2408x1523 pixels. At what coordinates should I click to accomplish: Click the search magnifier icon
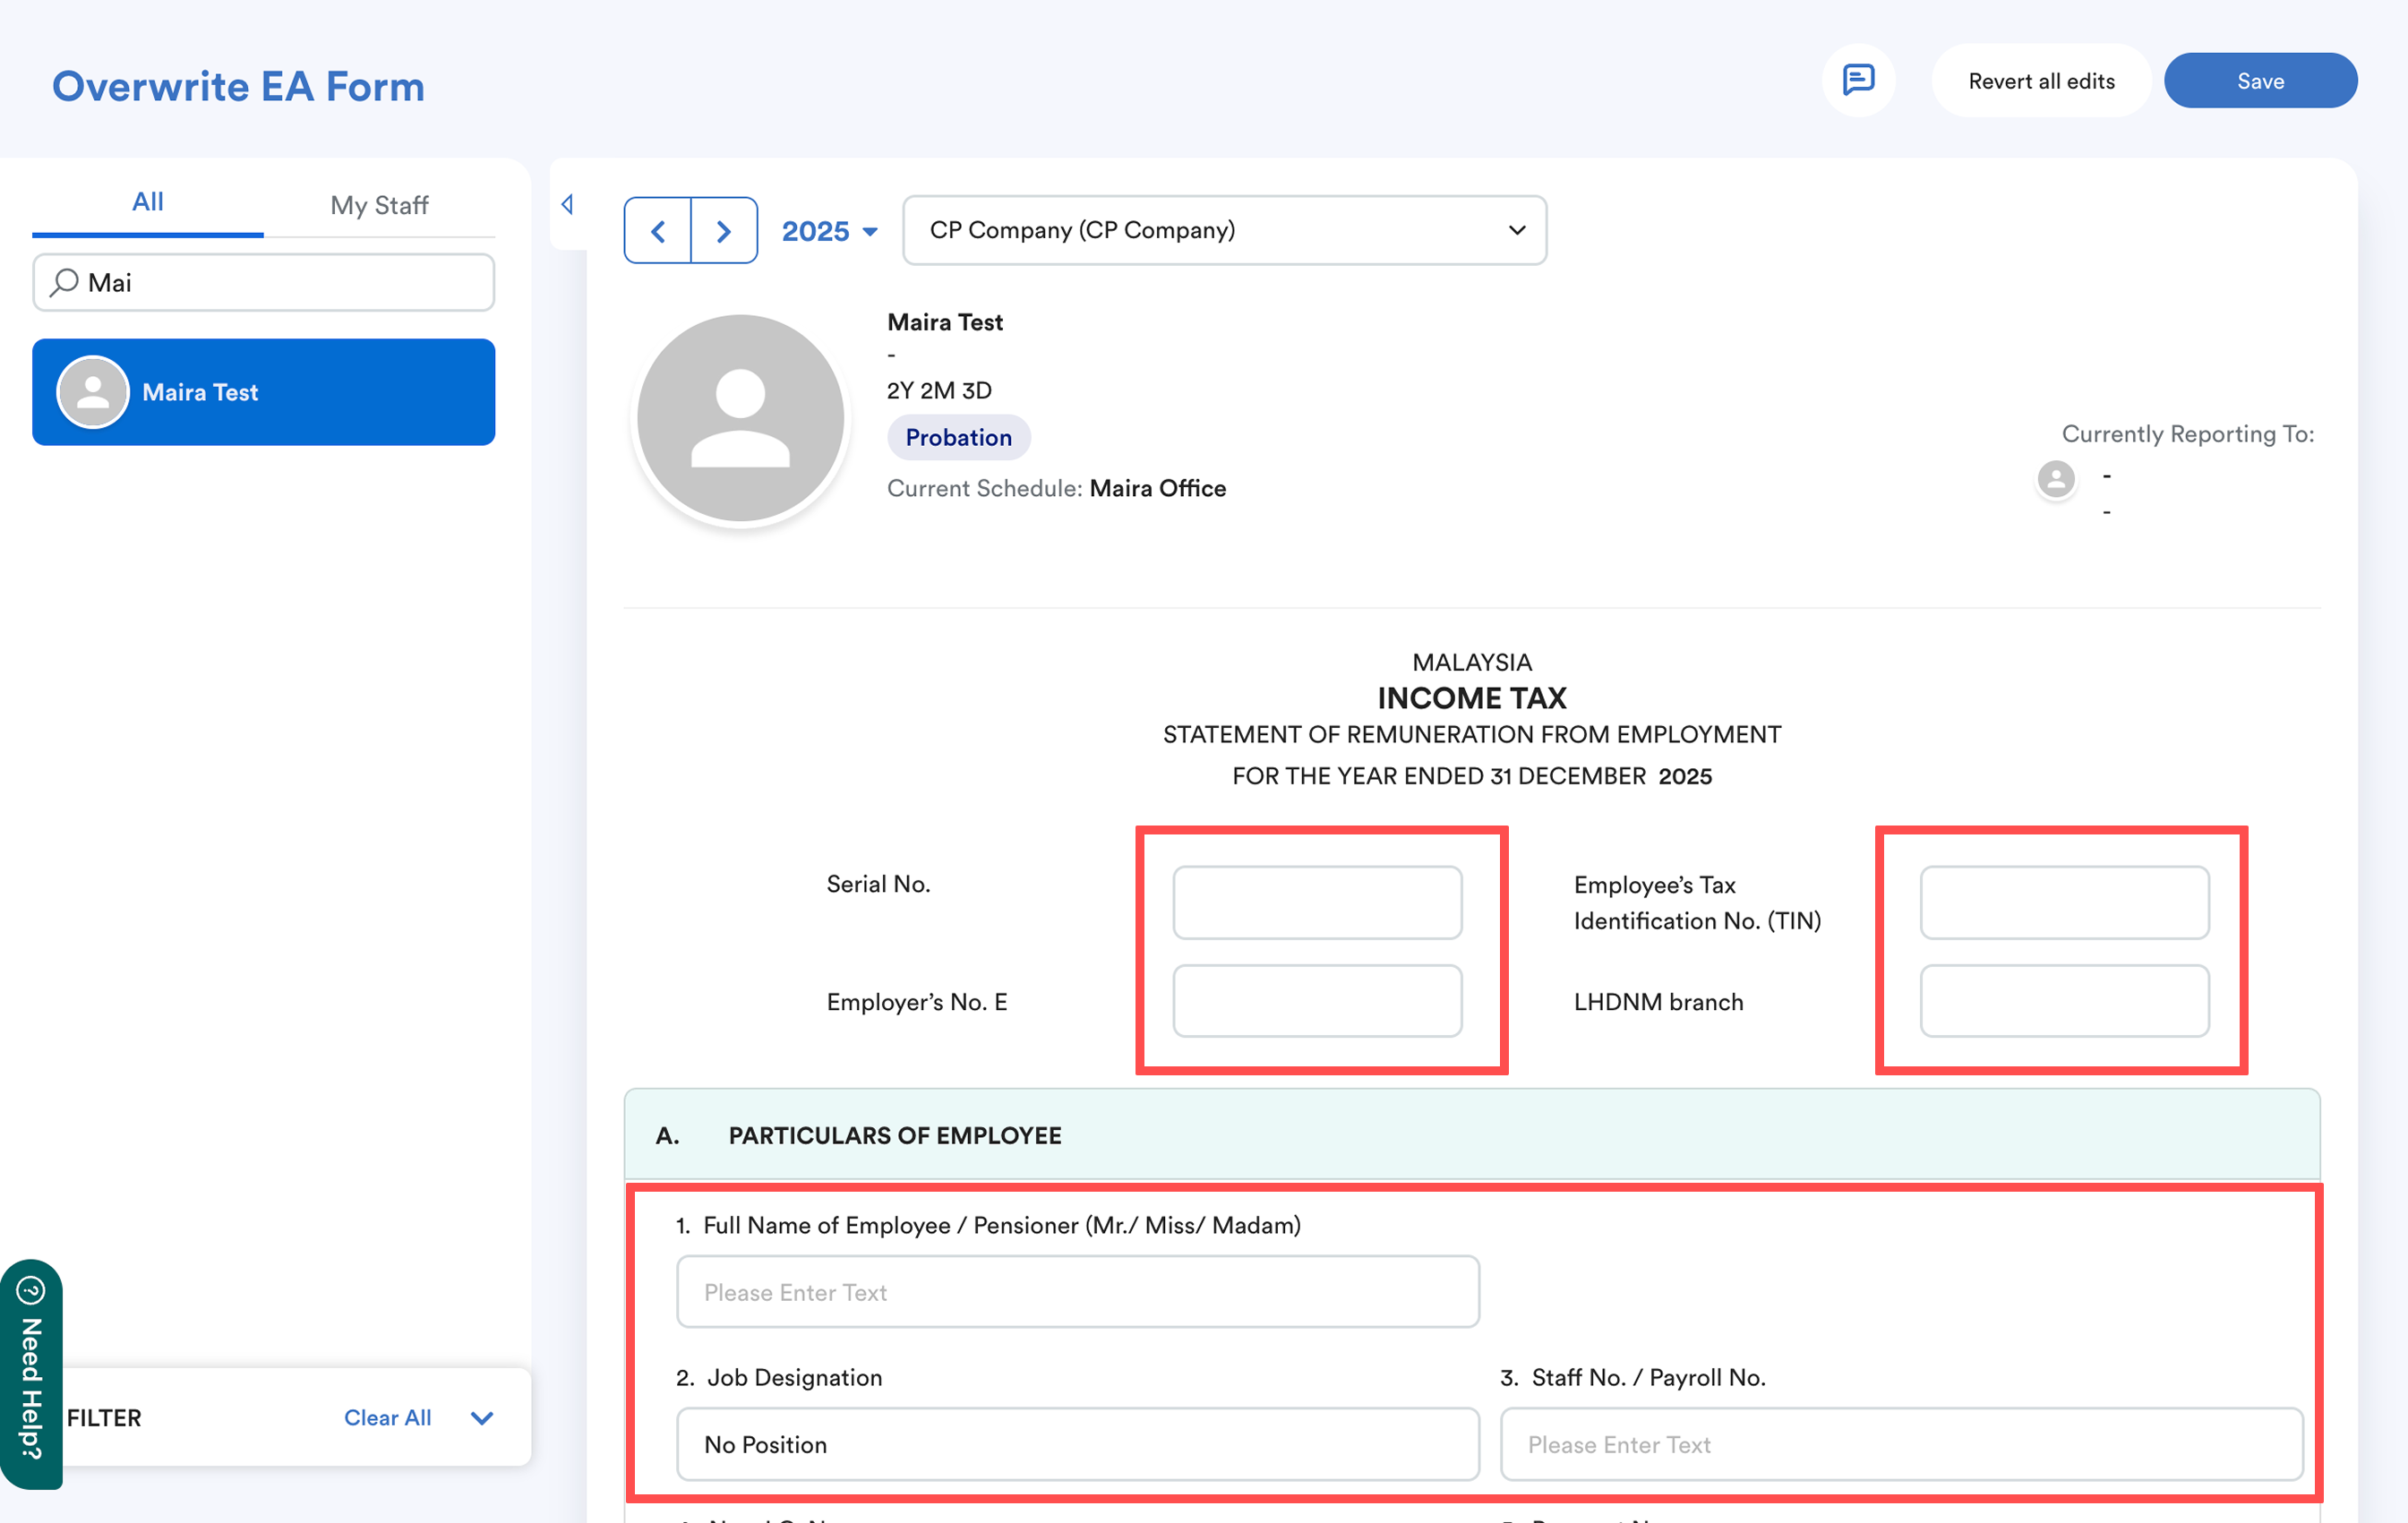tap(65, 282)
